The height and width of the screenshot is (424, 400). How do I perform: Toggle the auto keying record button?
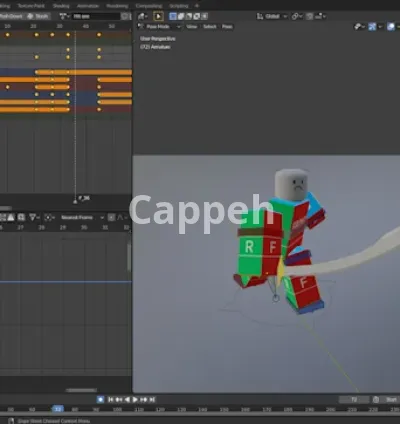click(100, 399)
